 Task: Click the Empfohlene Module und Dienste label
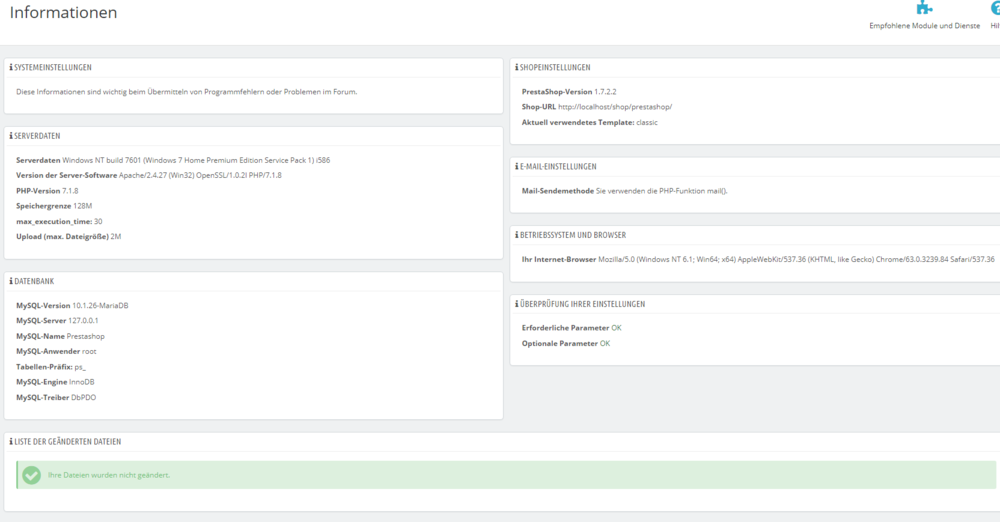(x=924, y=26)
